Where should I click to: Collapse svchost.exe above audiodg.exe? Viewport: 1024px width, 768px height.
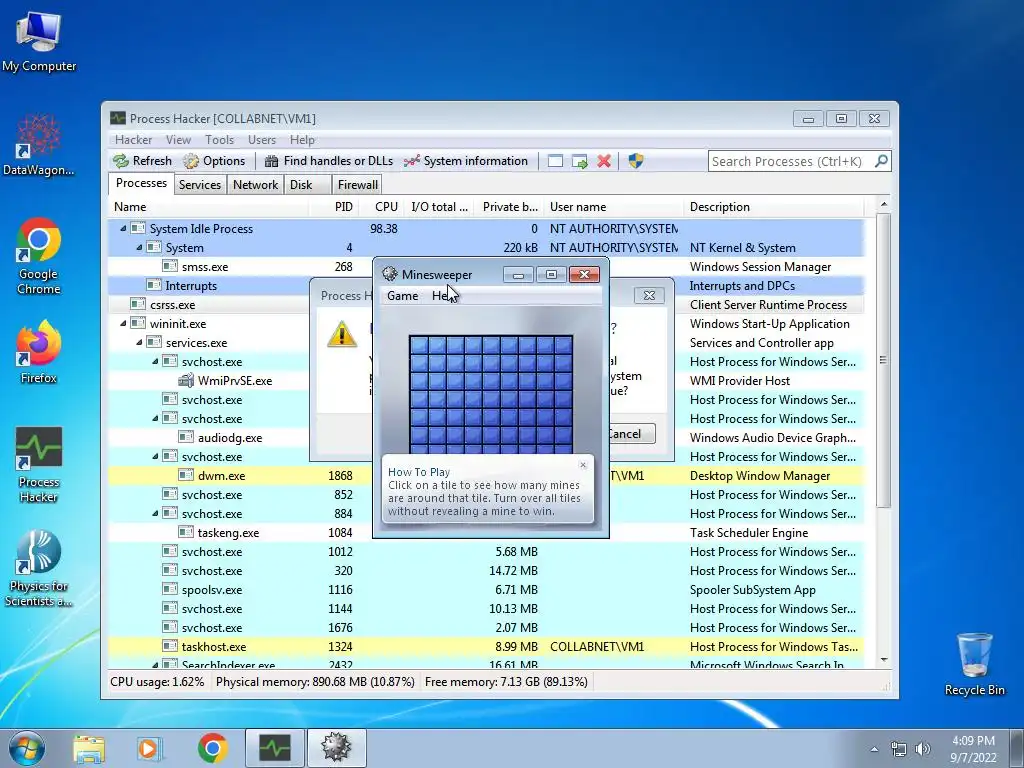155,419
